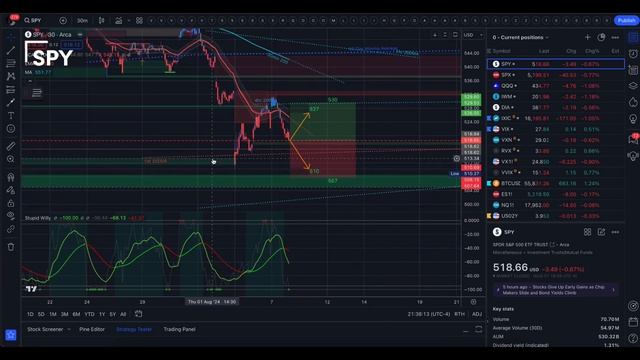The image size is (640, 360).
Task: Open the Trading Panel tab
Action: (180, 329)
